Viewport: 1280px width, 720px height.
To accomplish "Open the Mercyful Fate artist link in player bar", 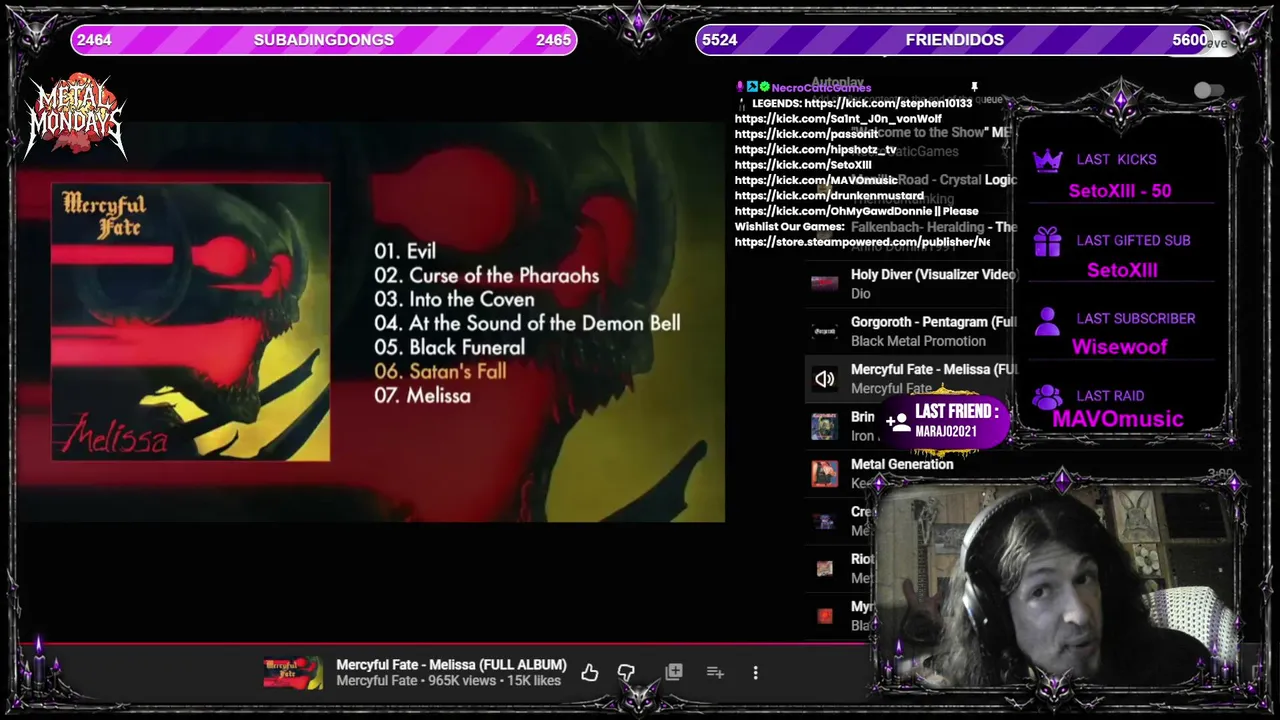I will pos(376,681).
